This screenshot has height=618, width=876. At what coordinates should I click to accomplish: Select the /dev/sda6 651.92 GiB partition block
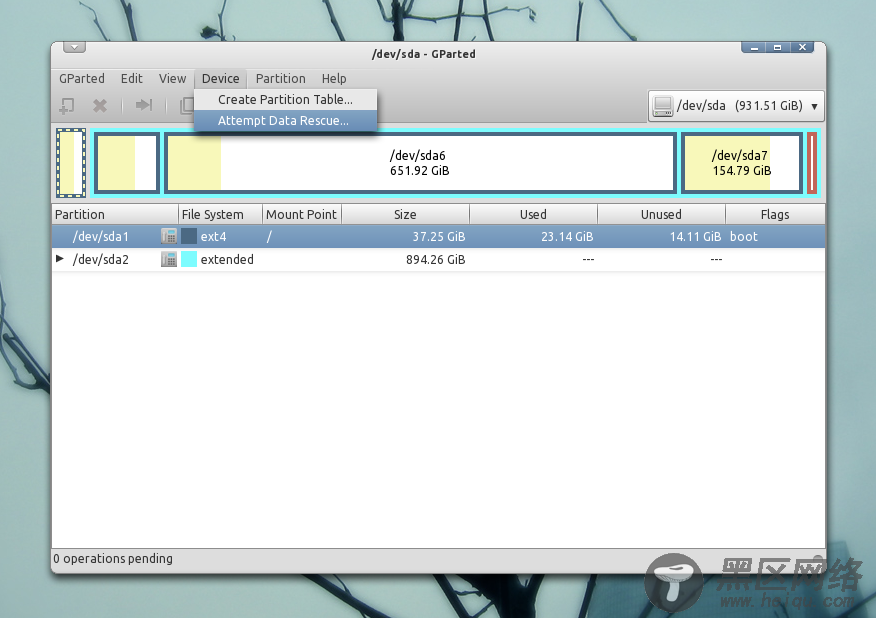(x=420, y=163)
